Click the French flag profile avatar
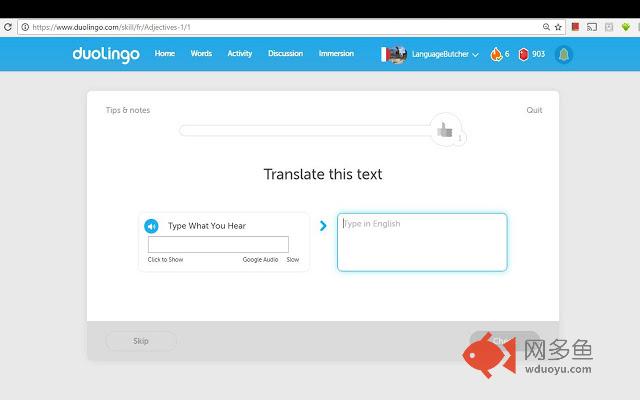The image size is (640, 400). (393, 54)
